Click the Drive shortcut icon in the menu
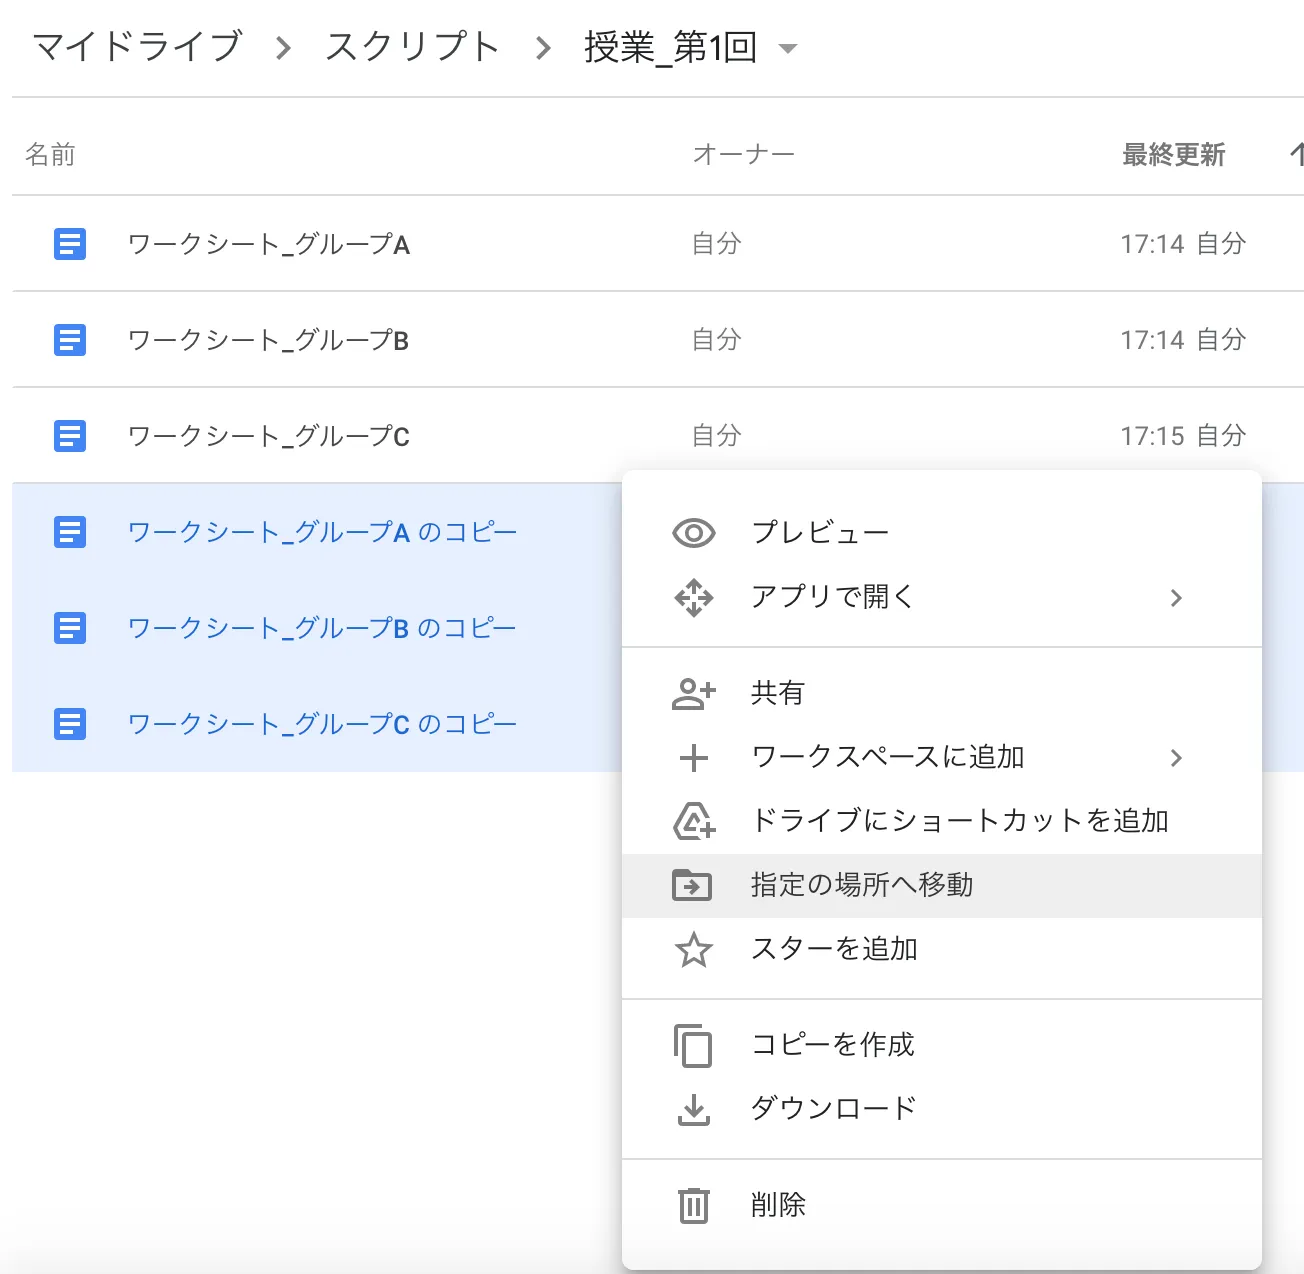The image size is (1304, 1274). click(x=693, y=821)
